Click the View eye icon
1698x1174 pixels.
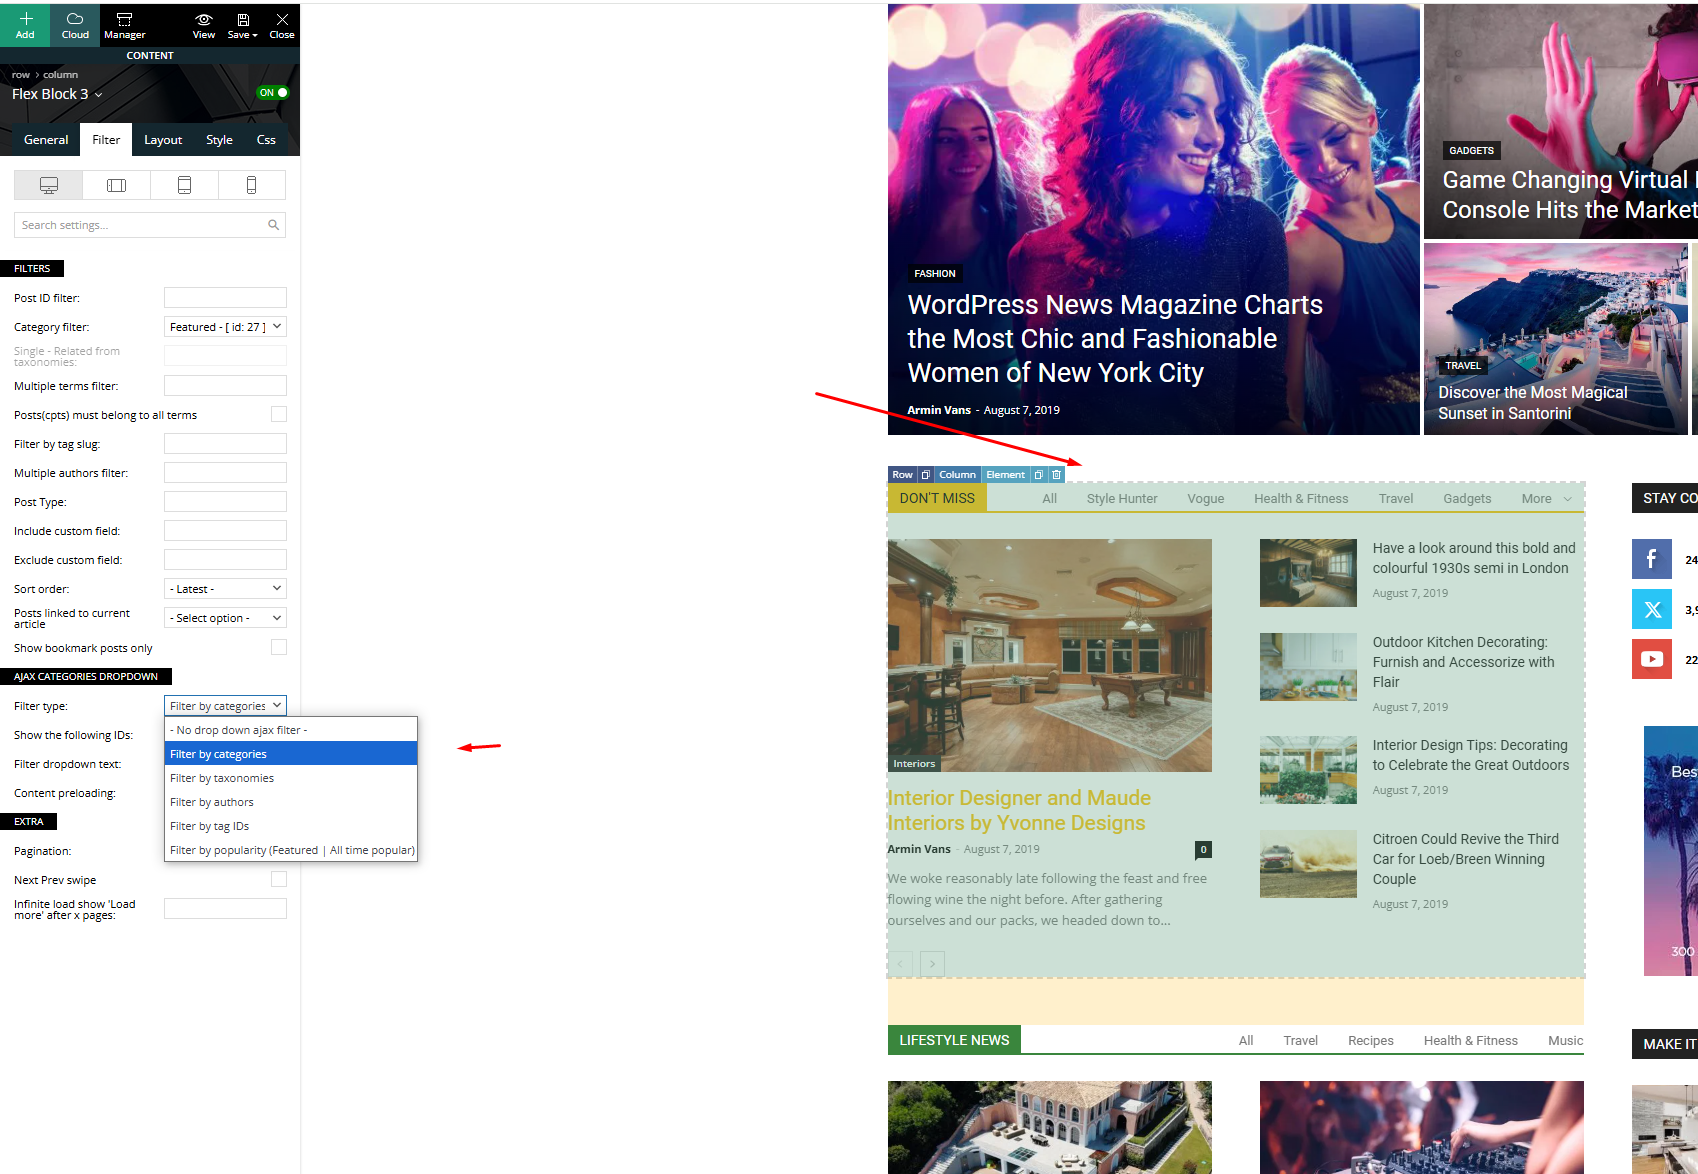pos(204,19)
